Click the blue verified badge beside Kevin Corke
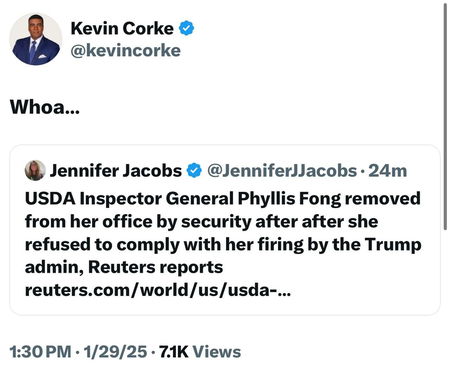Screen dimensions: 450x371 [187, 28]
